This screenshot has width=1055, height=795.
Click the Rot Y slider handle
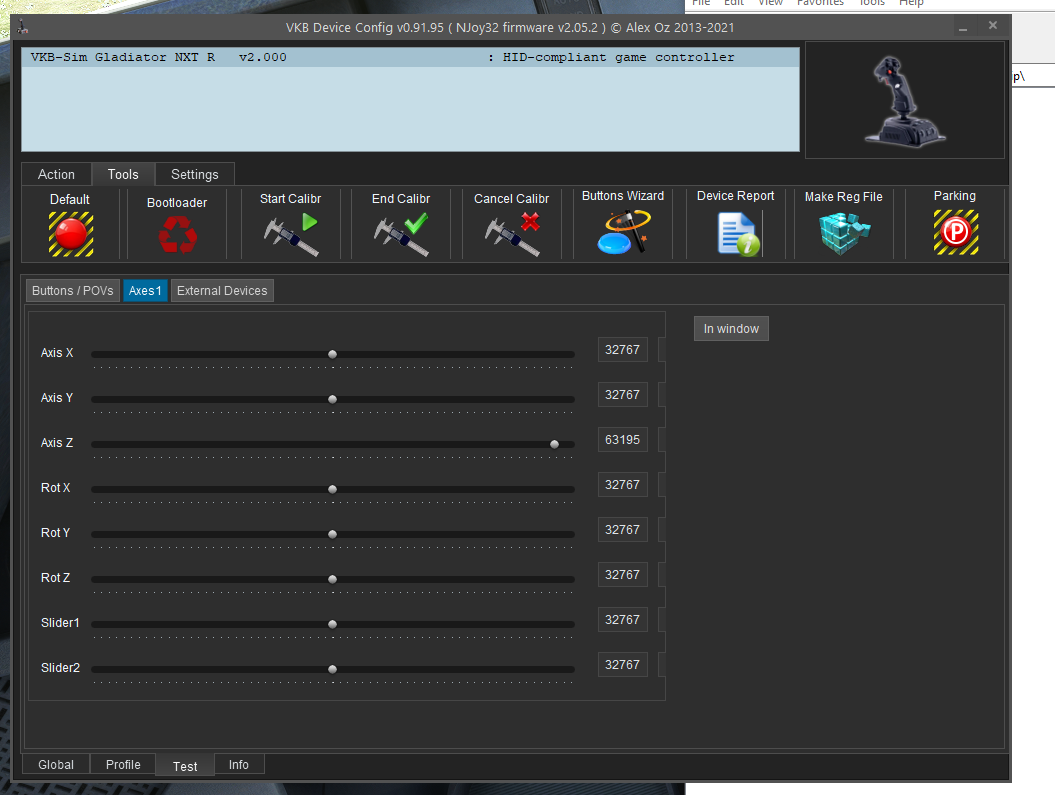(332, 535)
